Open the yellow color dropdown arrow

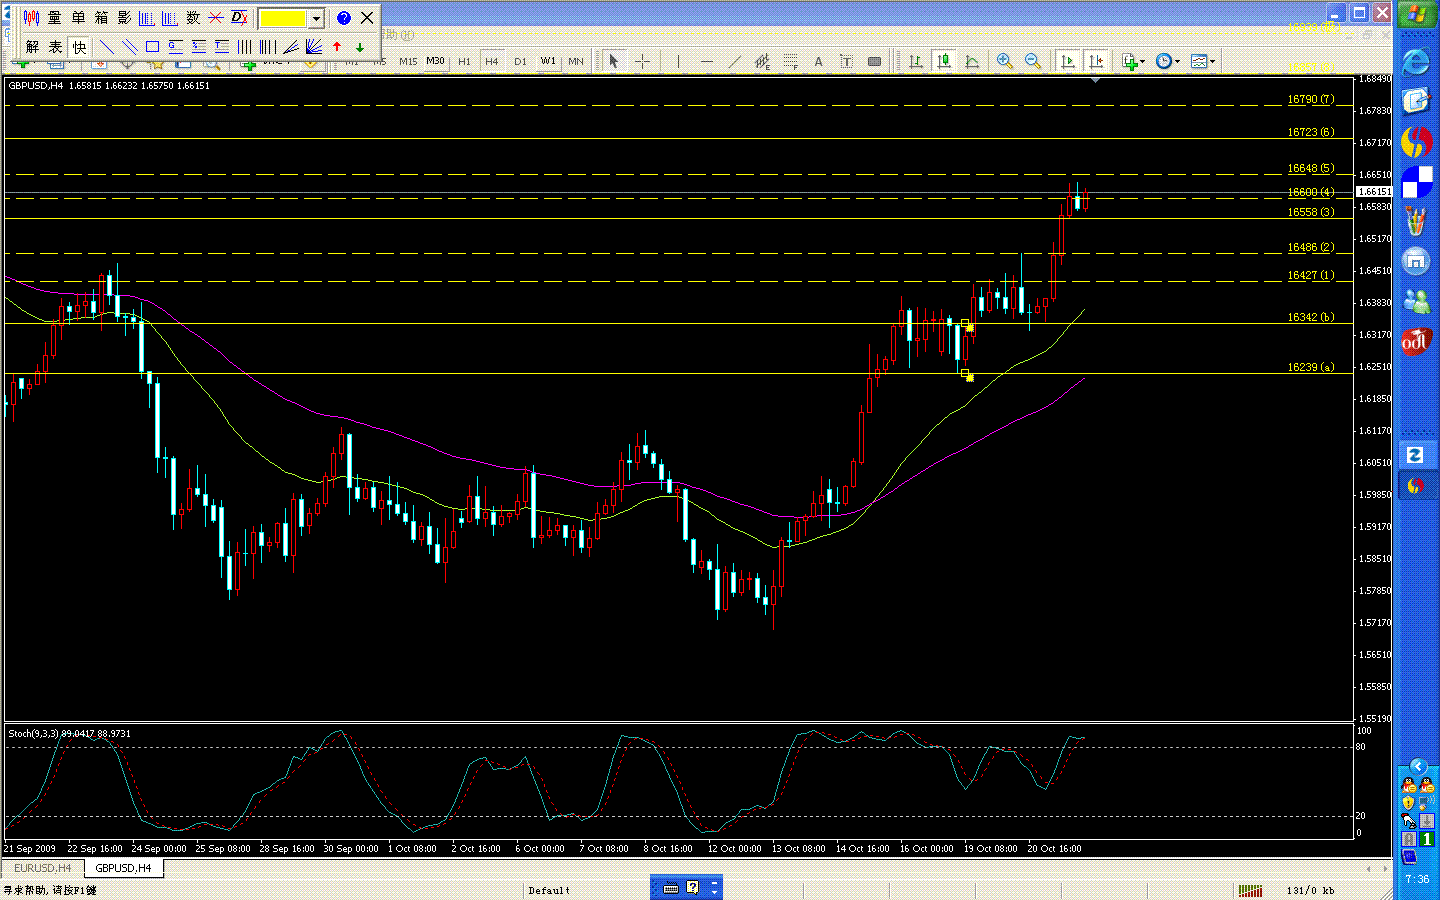(316, 18)
